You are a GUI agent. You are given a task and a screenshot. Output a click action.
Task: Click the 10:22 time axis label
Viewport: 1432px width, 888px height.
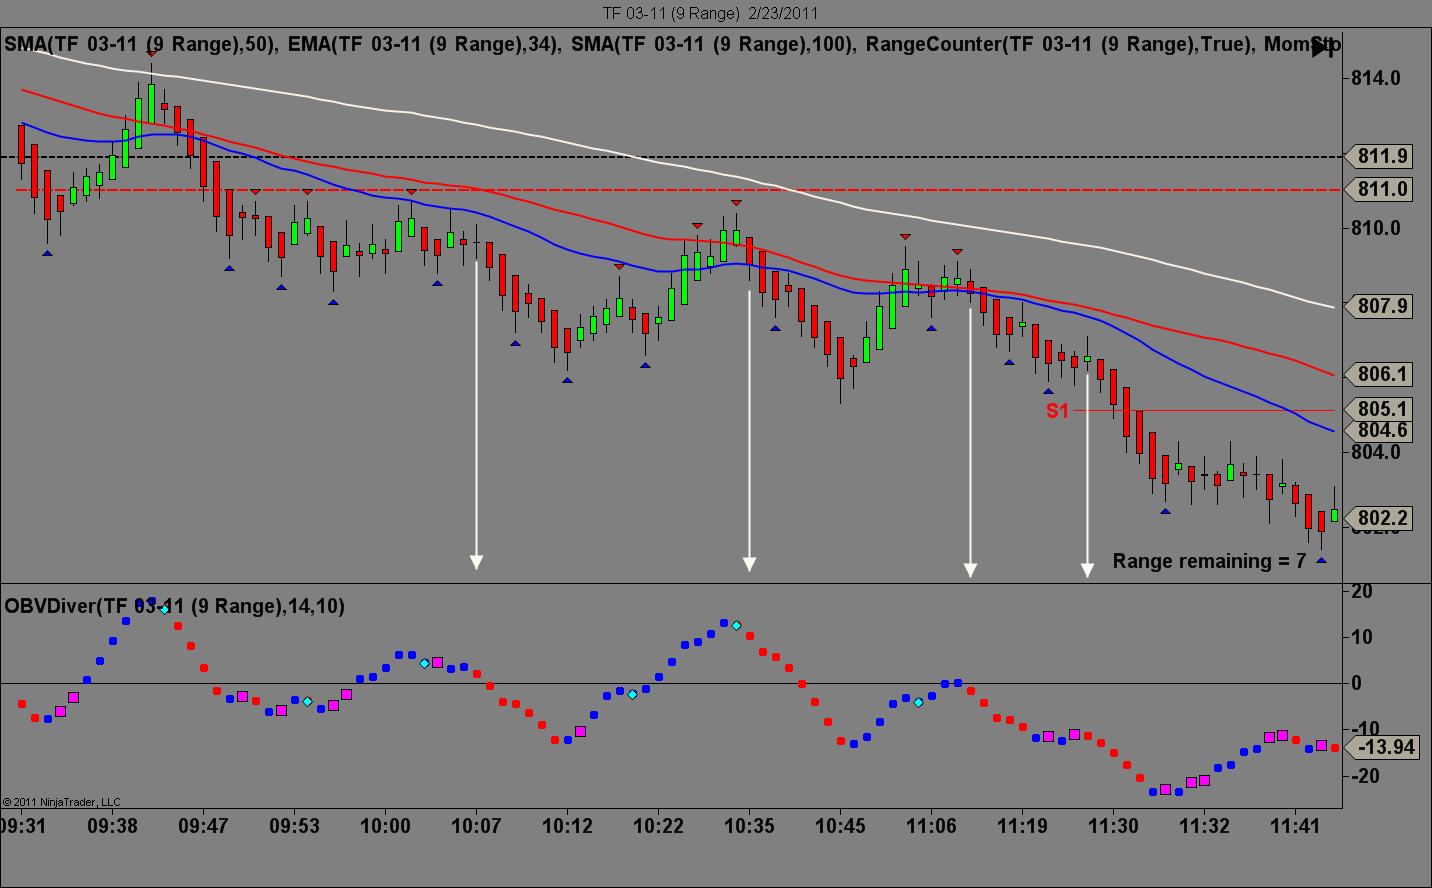pos(658,827)
